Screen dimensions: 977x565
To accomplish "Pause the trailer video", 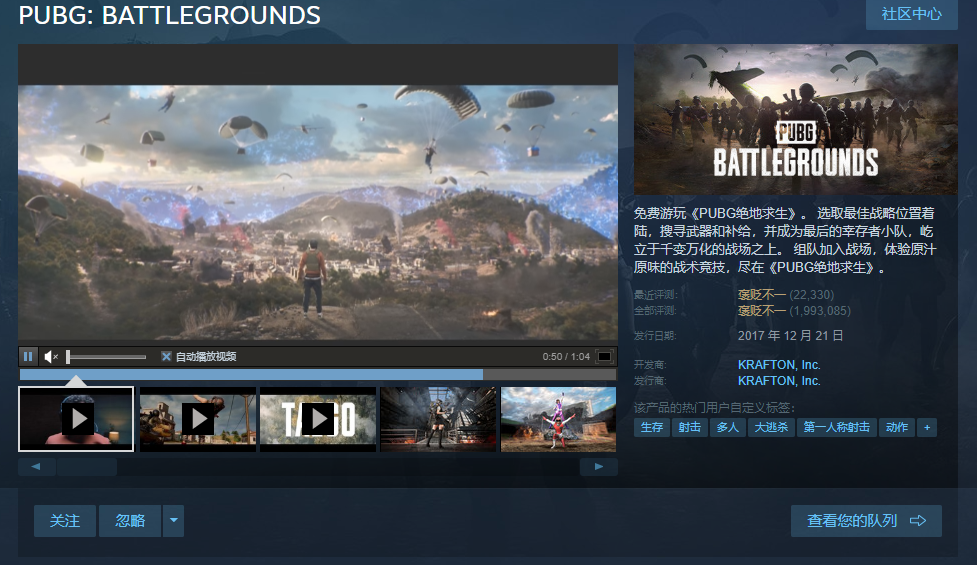I will point(28,356).
